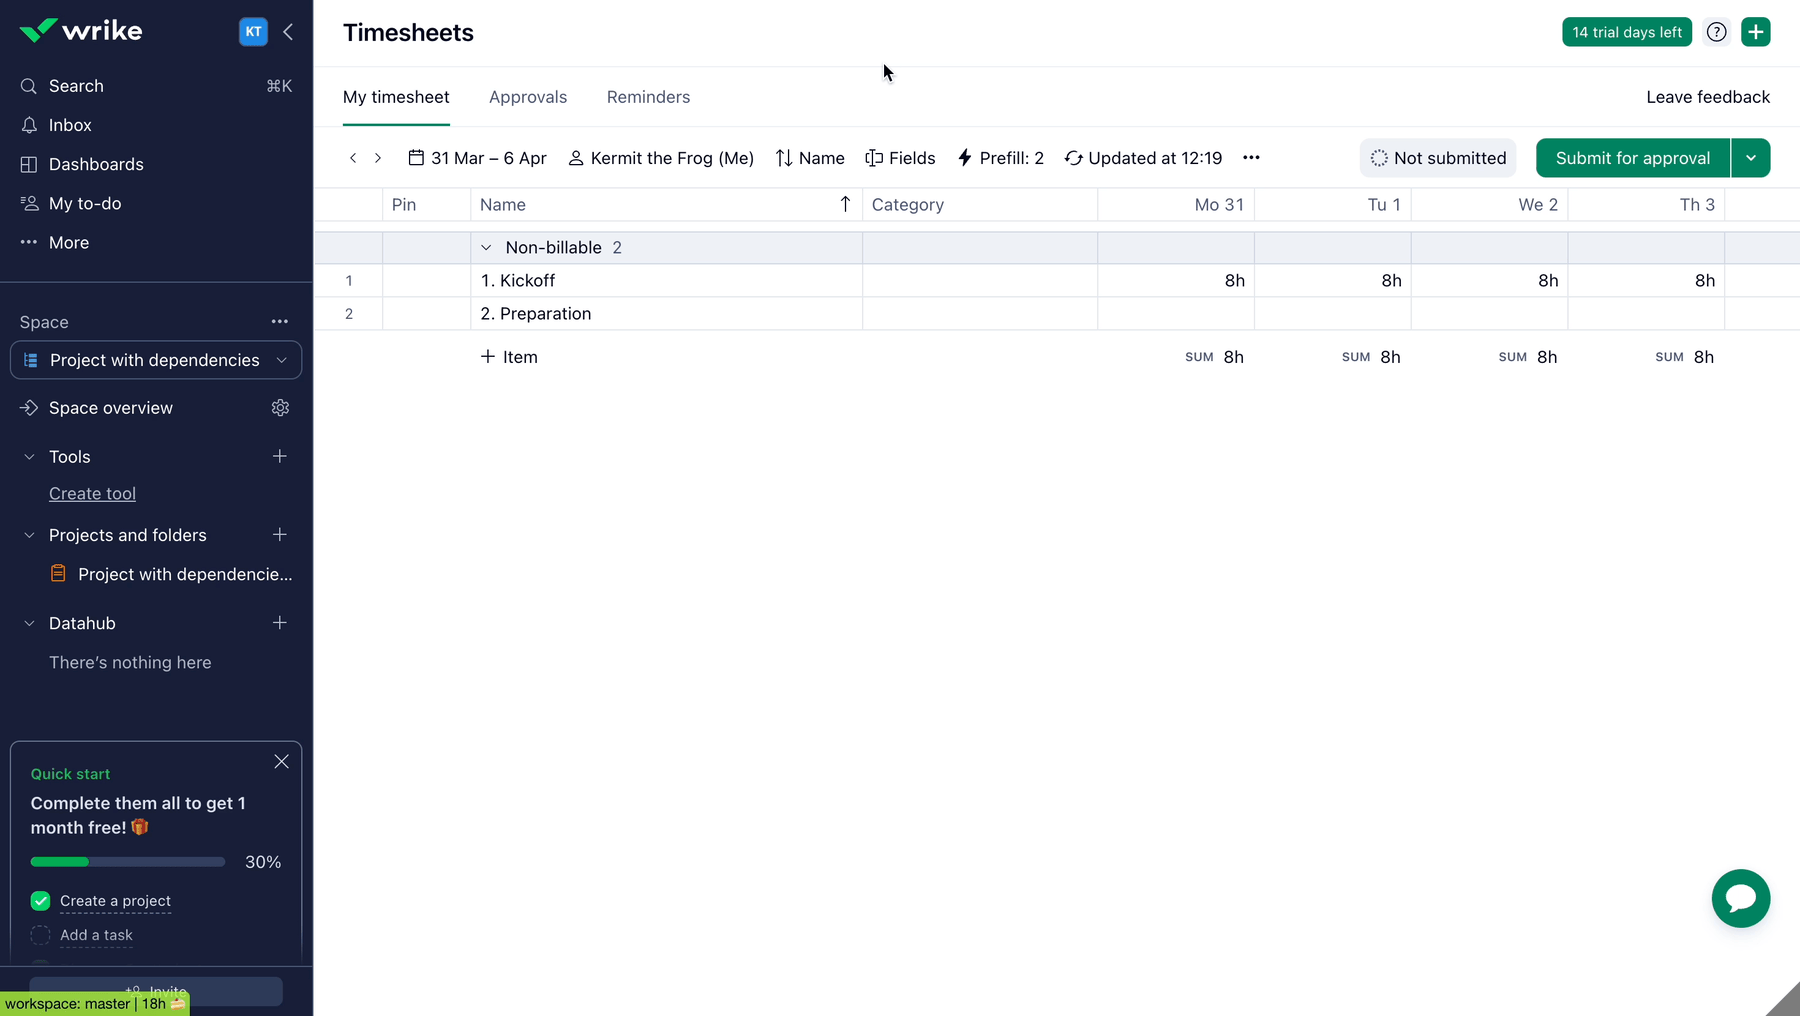Click the Updated at 12:19 refresh control
This screenshot has width=1800, height=1016.
point(1143,158)
